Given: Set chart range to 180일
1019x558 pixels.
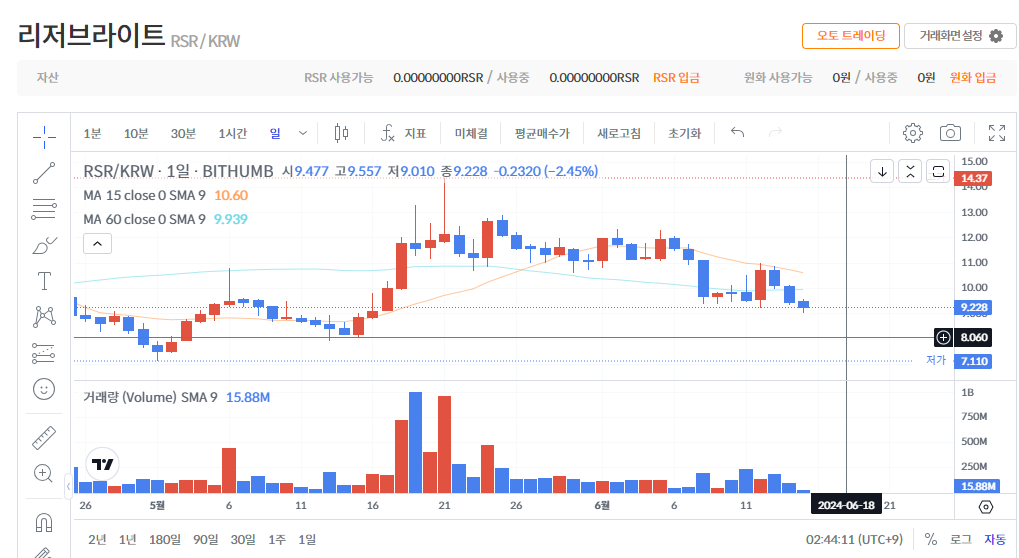Looking at the screenshot, I should 165,539.
